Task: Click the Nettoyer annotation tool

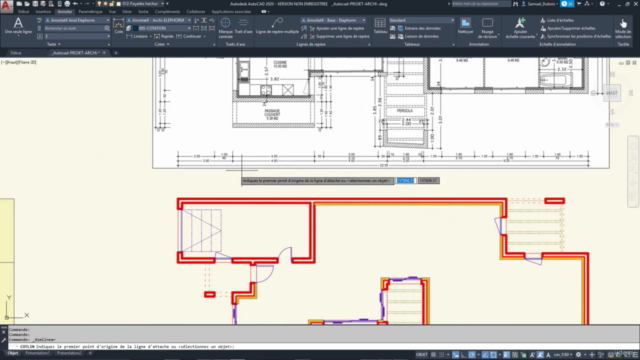Action: point(465,26)
